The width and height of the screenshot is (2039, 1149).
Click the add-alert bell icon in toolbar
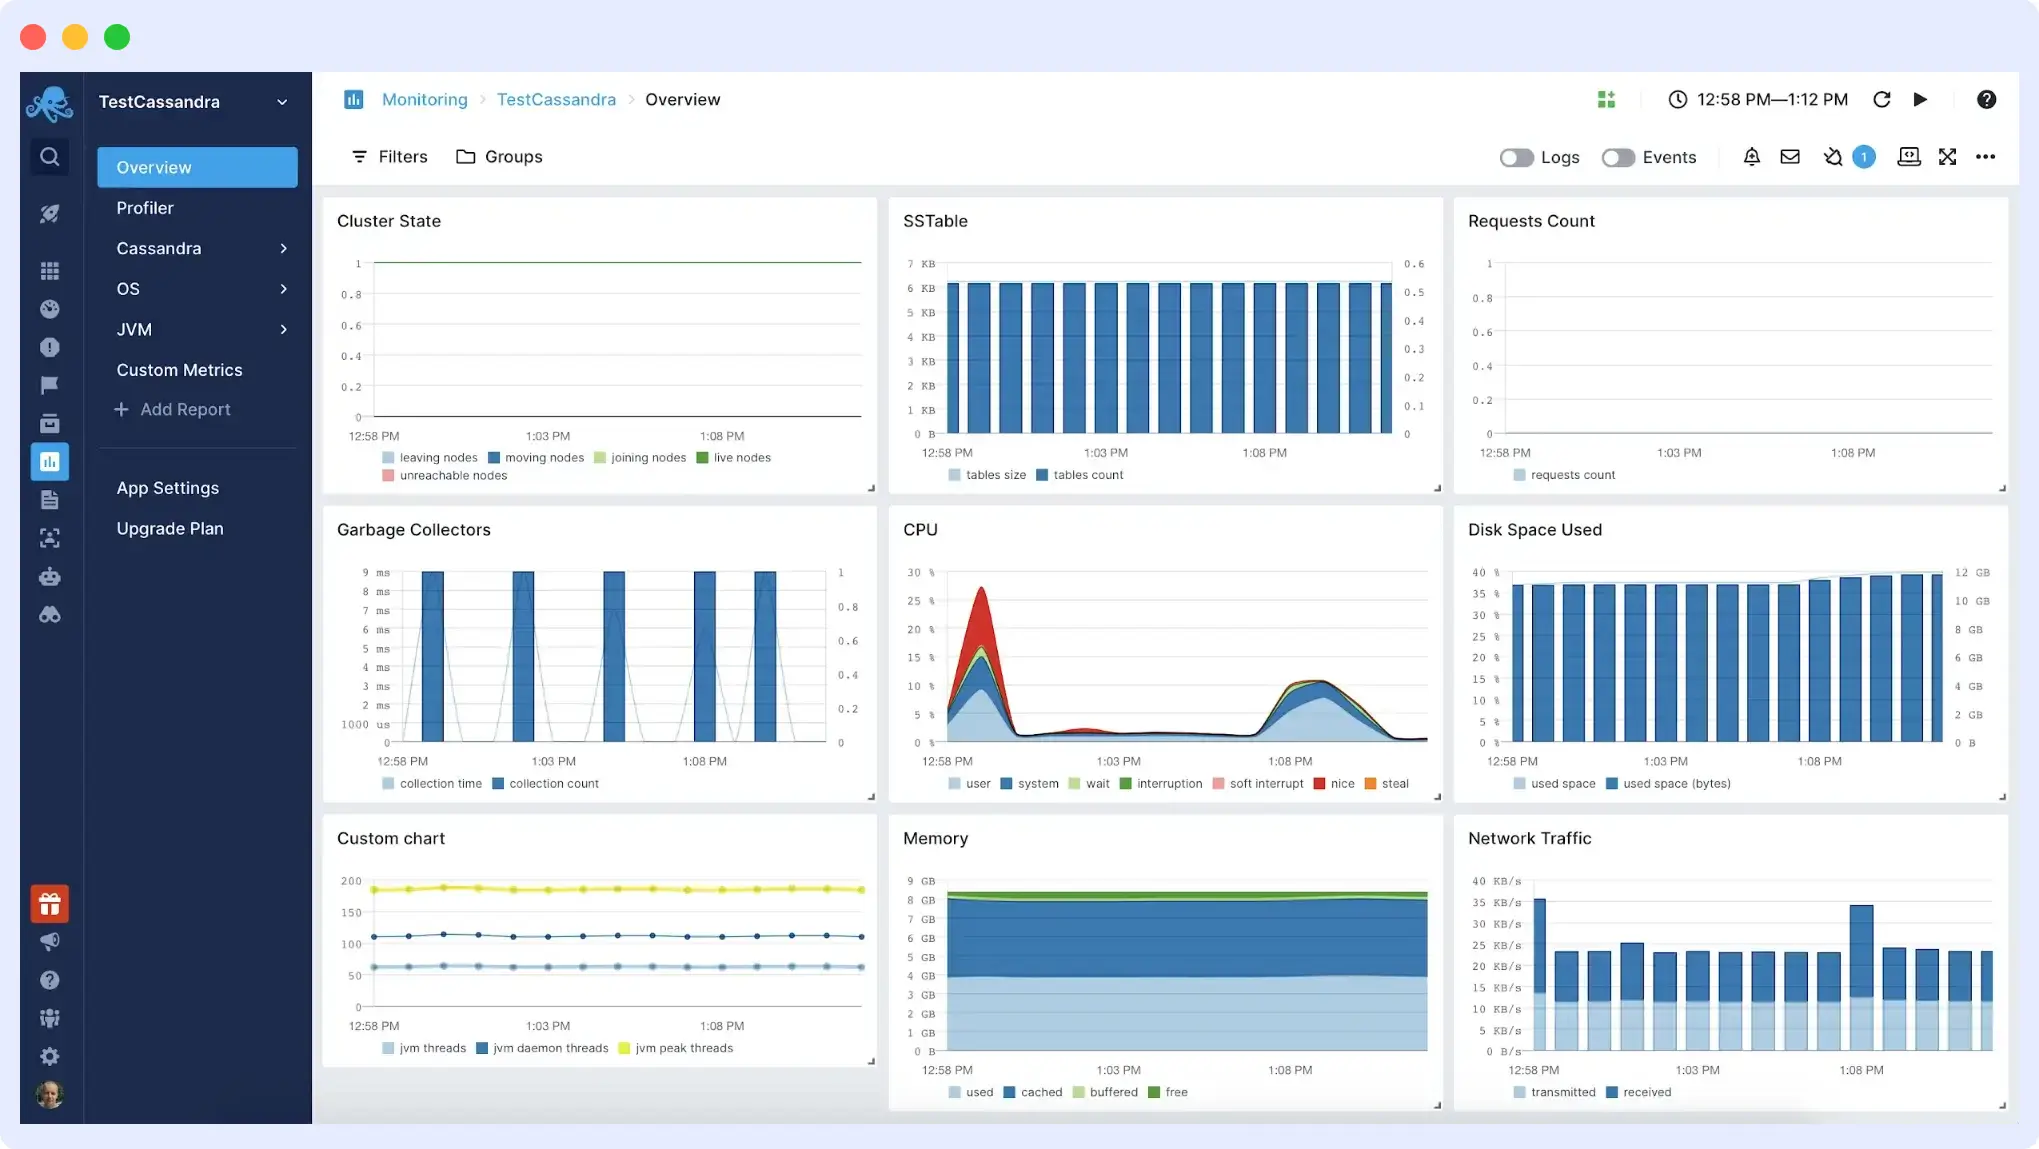[x=1751, y=156]
